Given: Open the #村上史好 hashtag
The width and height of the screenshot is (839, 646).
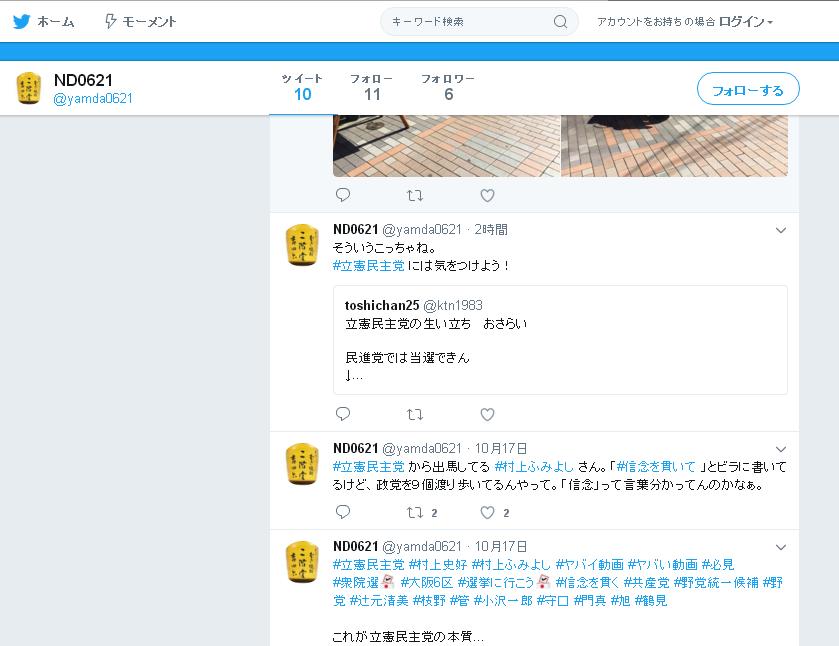Looking at the screenshot, I should [438, 565].
